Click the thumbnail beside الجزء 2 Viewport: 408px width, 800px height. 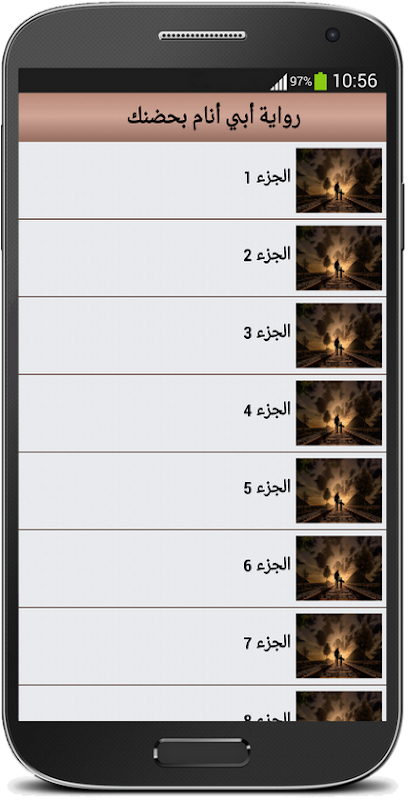click(x=339, y=258)
